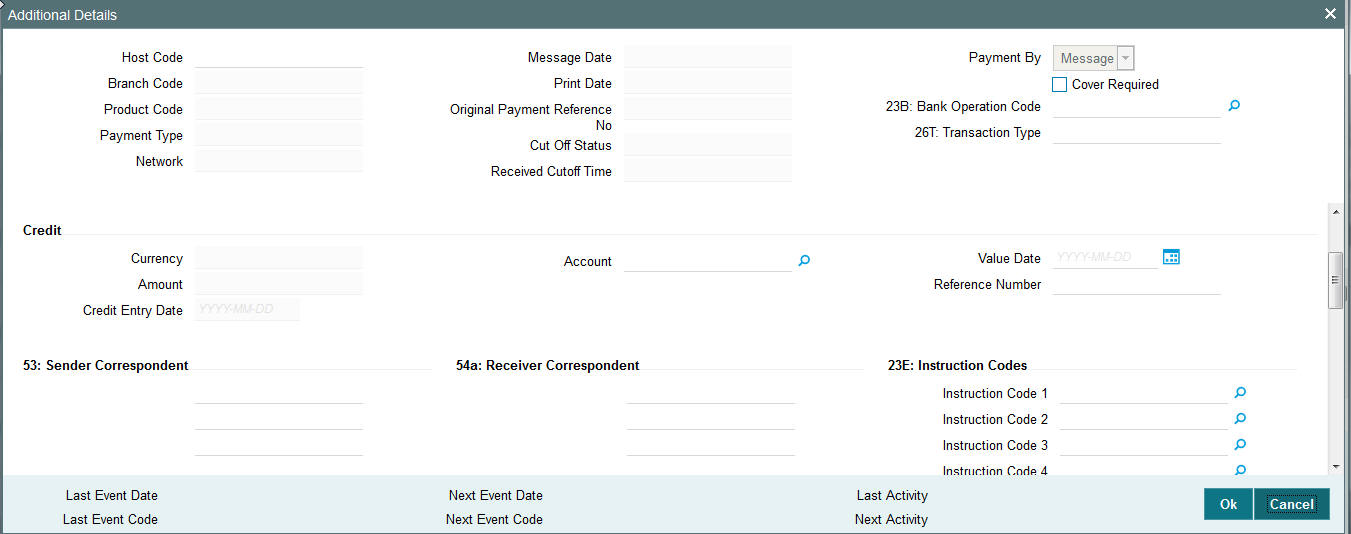Viewport: 1351px width, 534px height.
Task: Click the 53: Sender Correspondent heading
Action: [x=106, y=365]
